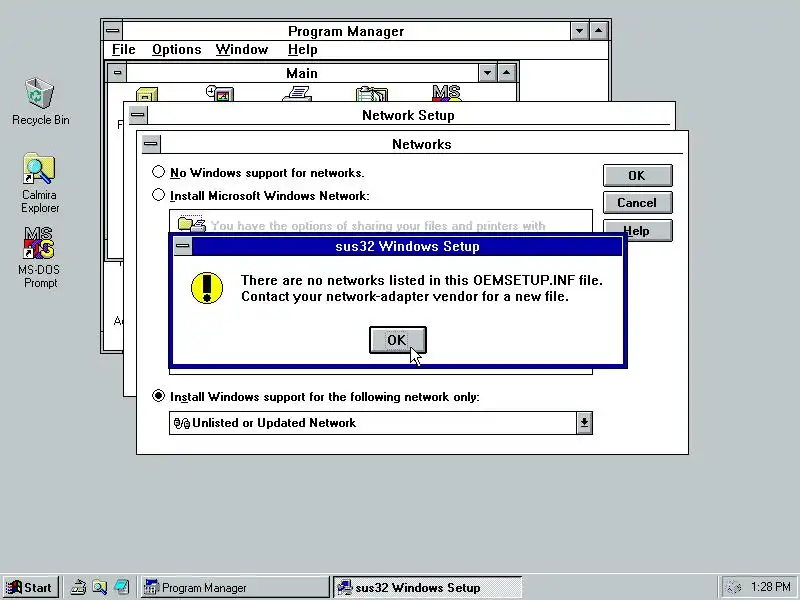Open control menu of Program Manager window
800x600 pixels.
click(113, 31)
